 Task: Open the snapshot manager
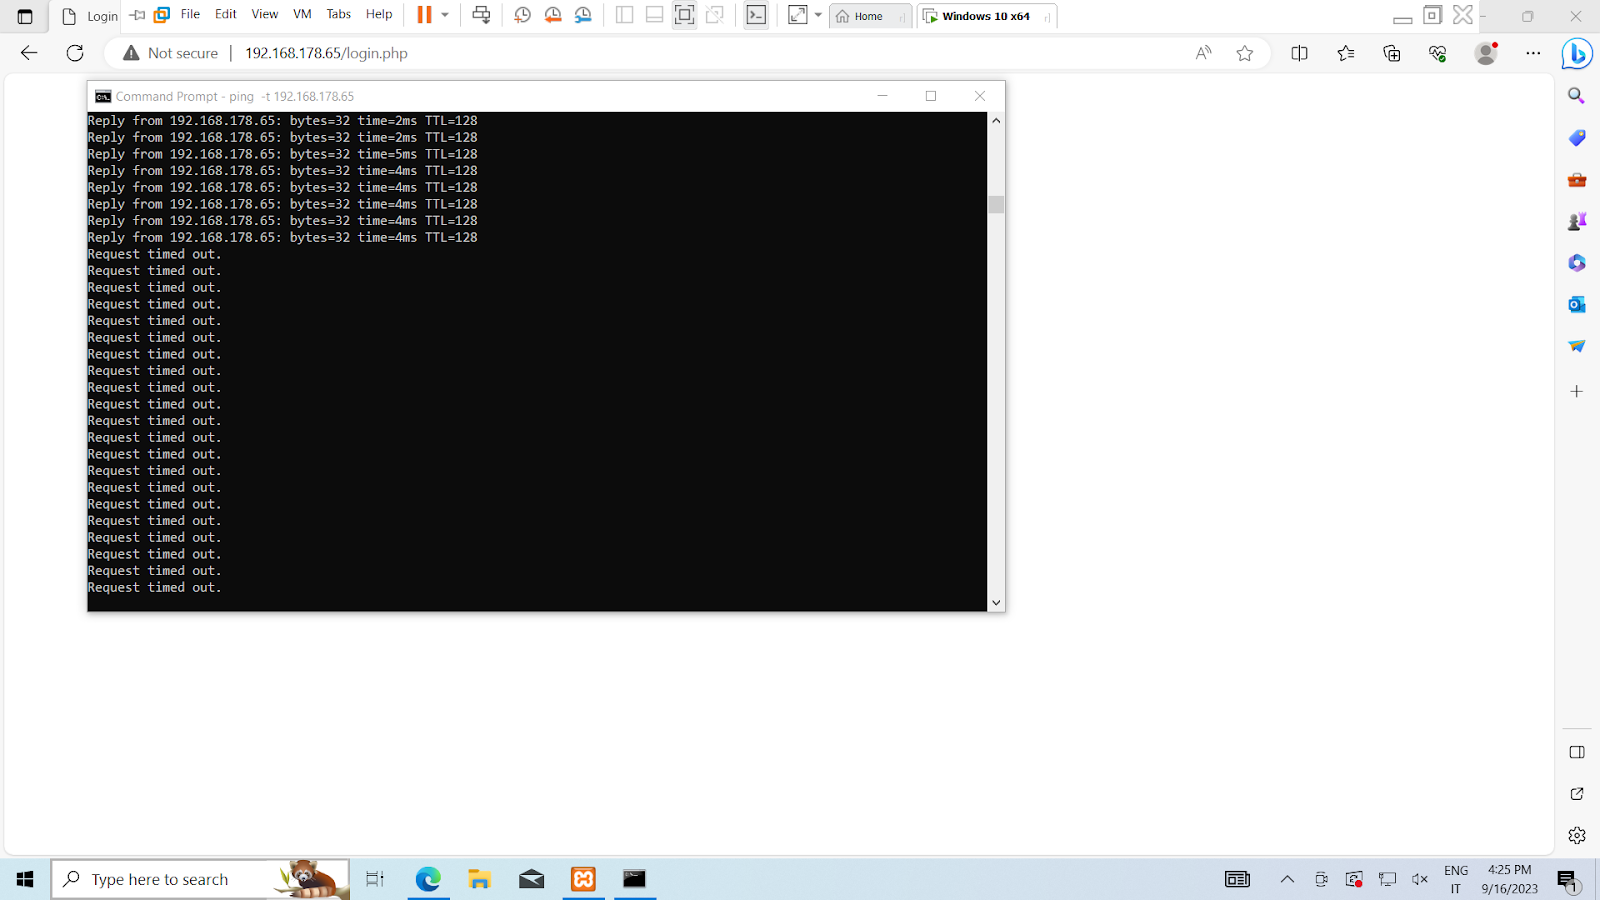(x=583, y=15)
